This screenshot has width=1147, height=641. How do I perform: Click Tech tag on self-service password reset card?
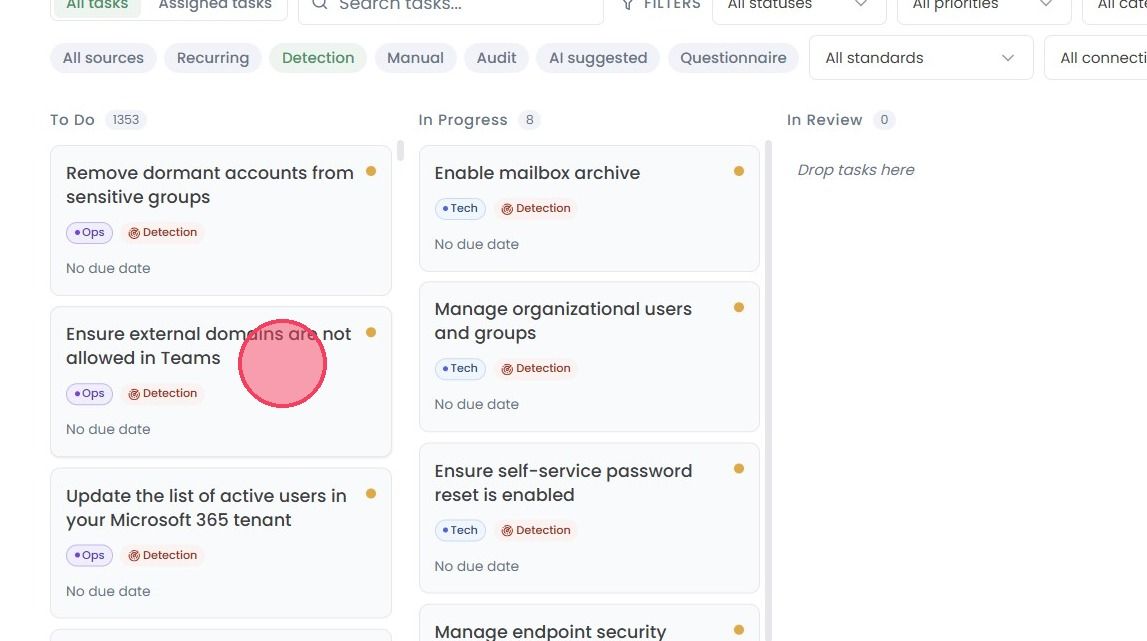coord(460,531)
